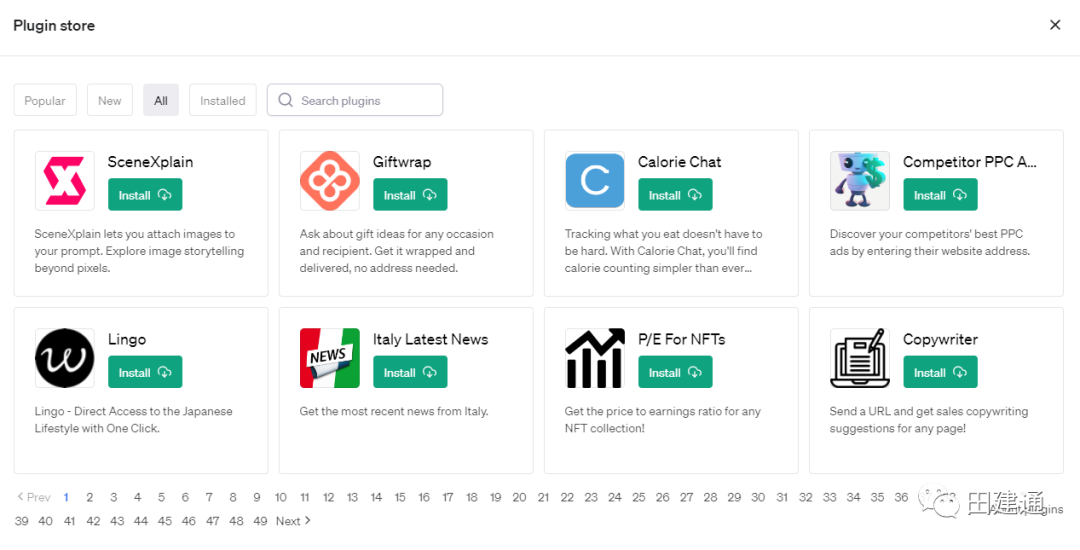Click the Calorie Chat logo icon

point(594,181)
